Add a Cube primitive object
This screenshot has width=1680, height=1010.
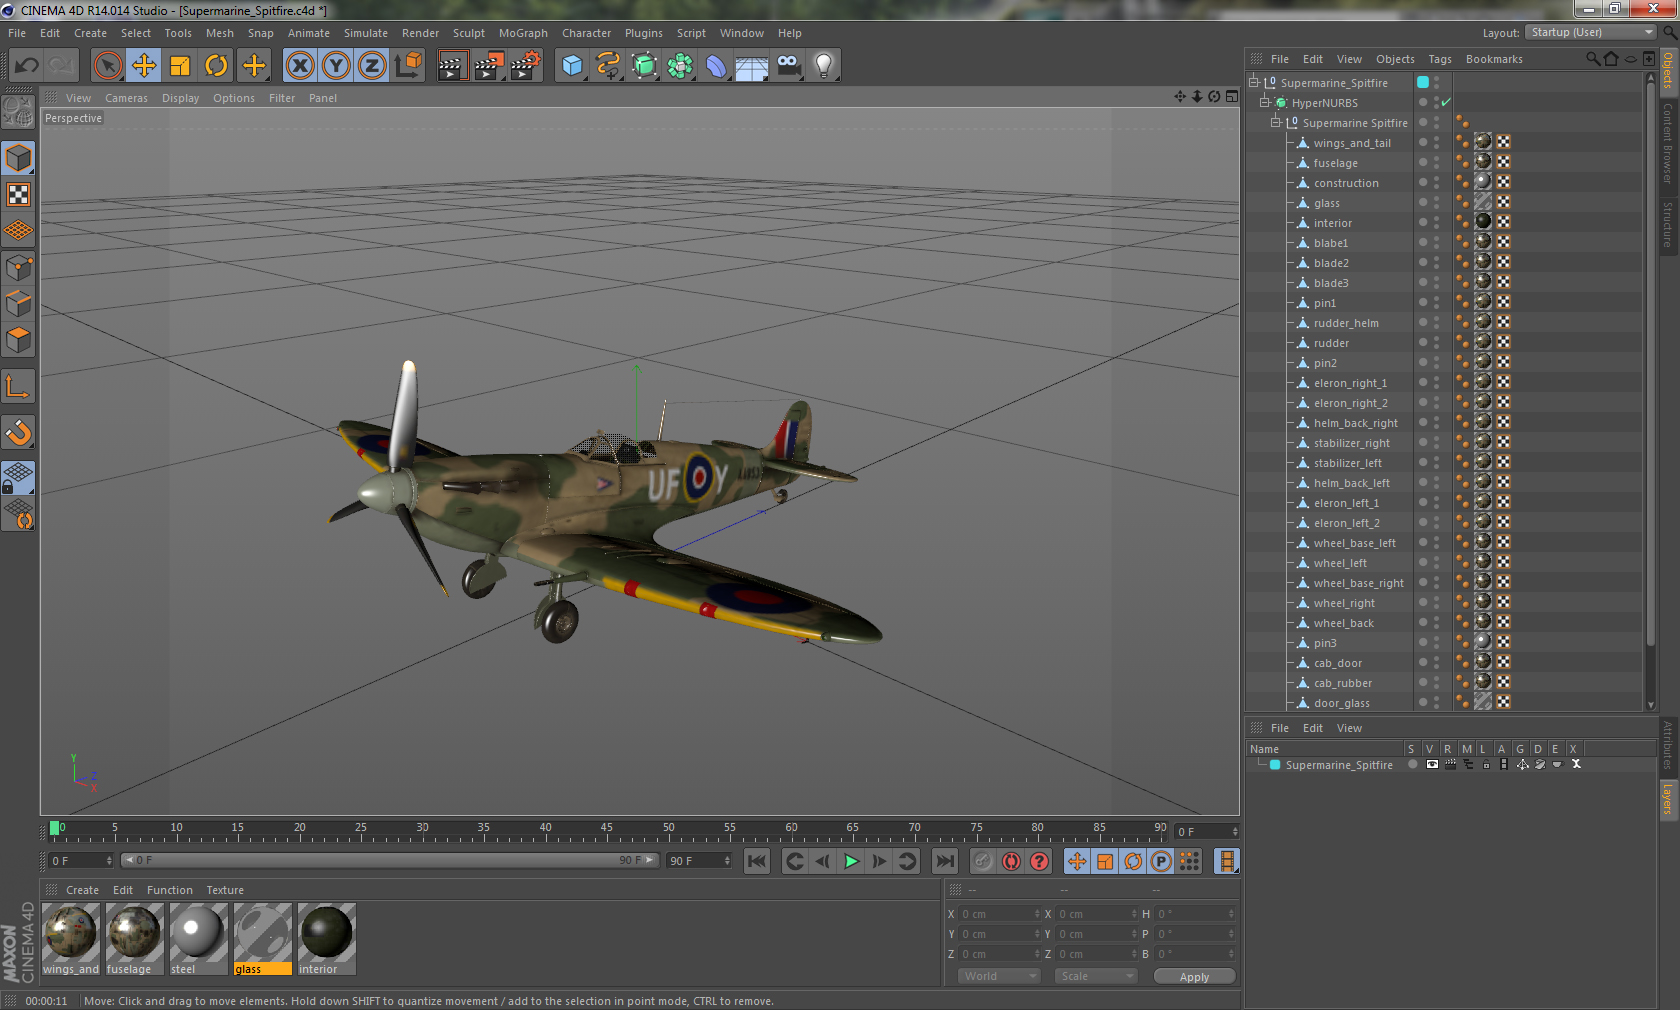point(572,66)
